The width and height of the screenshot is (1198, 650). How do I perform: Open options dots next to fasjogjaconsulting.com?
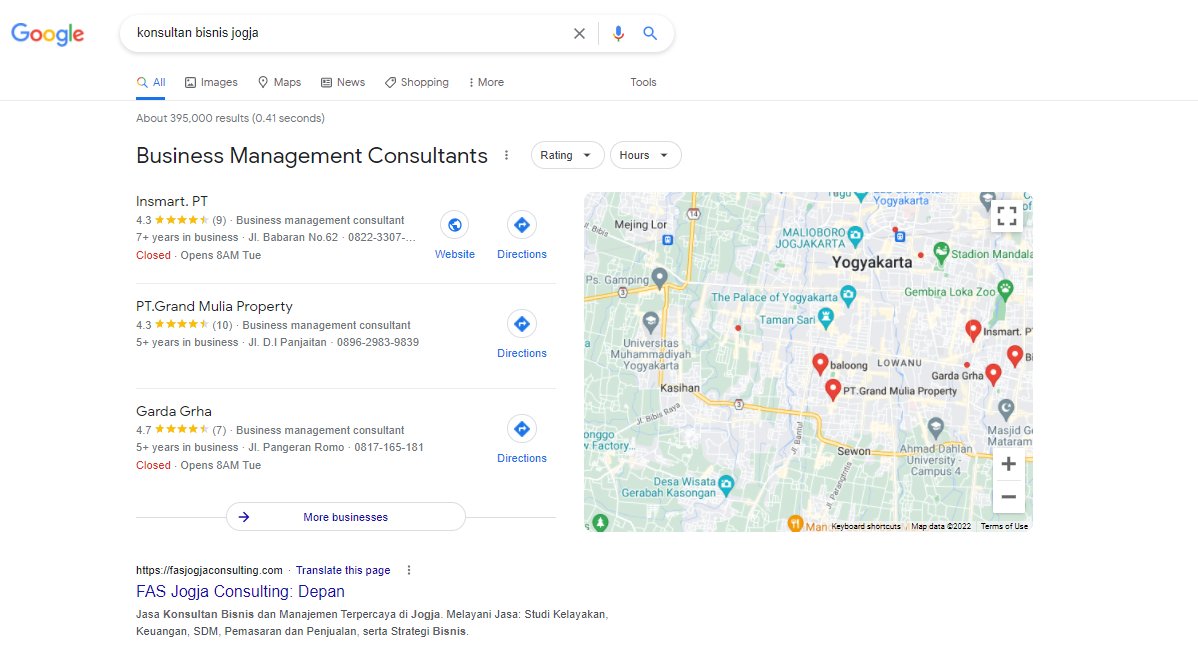click(x=409, y=571)
